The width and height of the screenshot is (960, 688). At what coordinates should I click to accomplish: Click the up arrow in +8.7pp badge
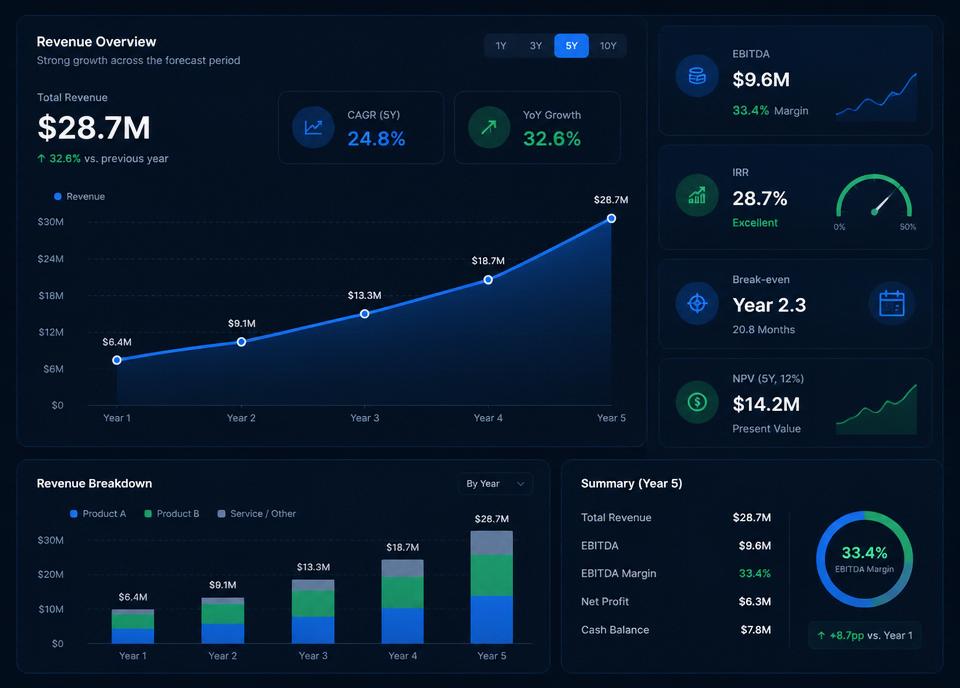[821, 635]
